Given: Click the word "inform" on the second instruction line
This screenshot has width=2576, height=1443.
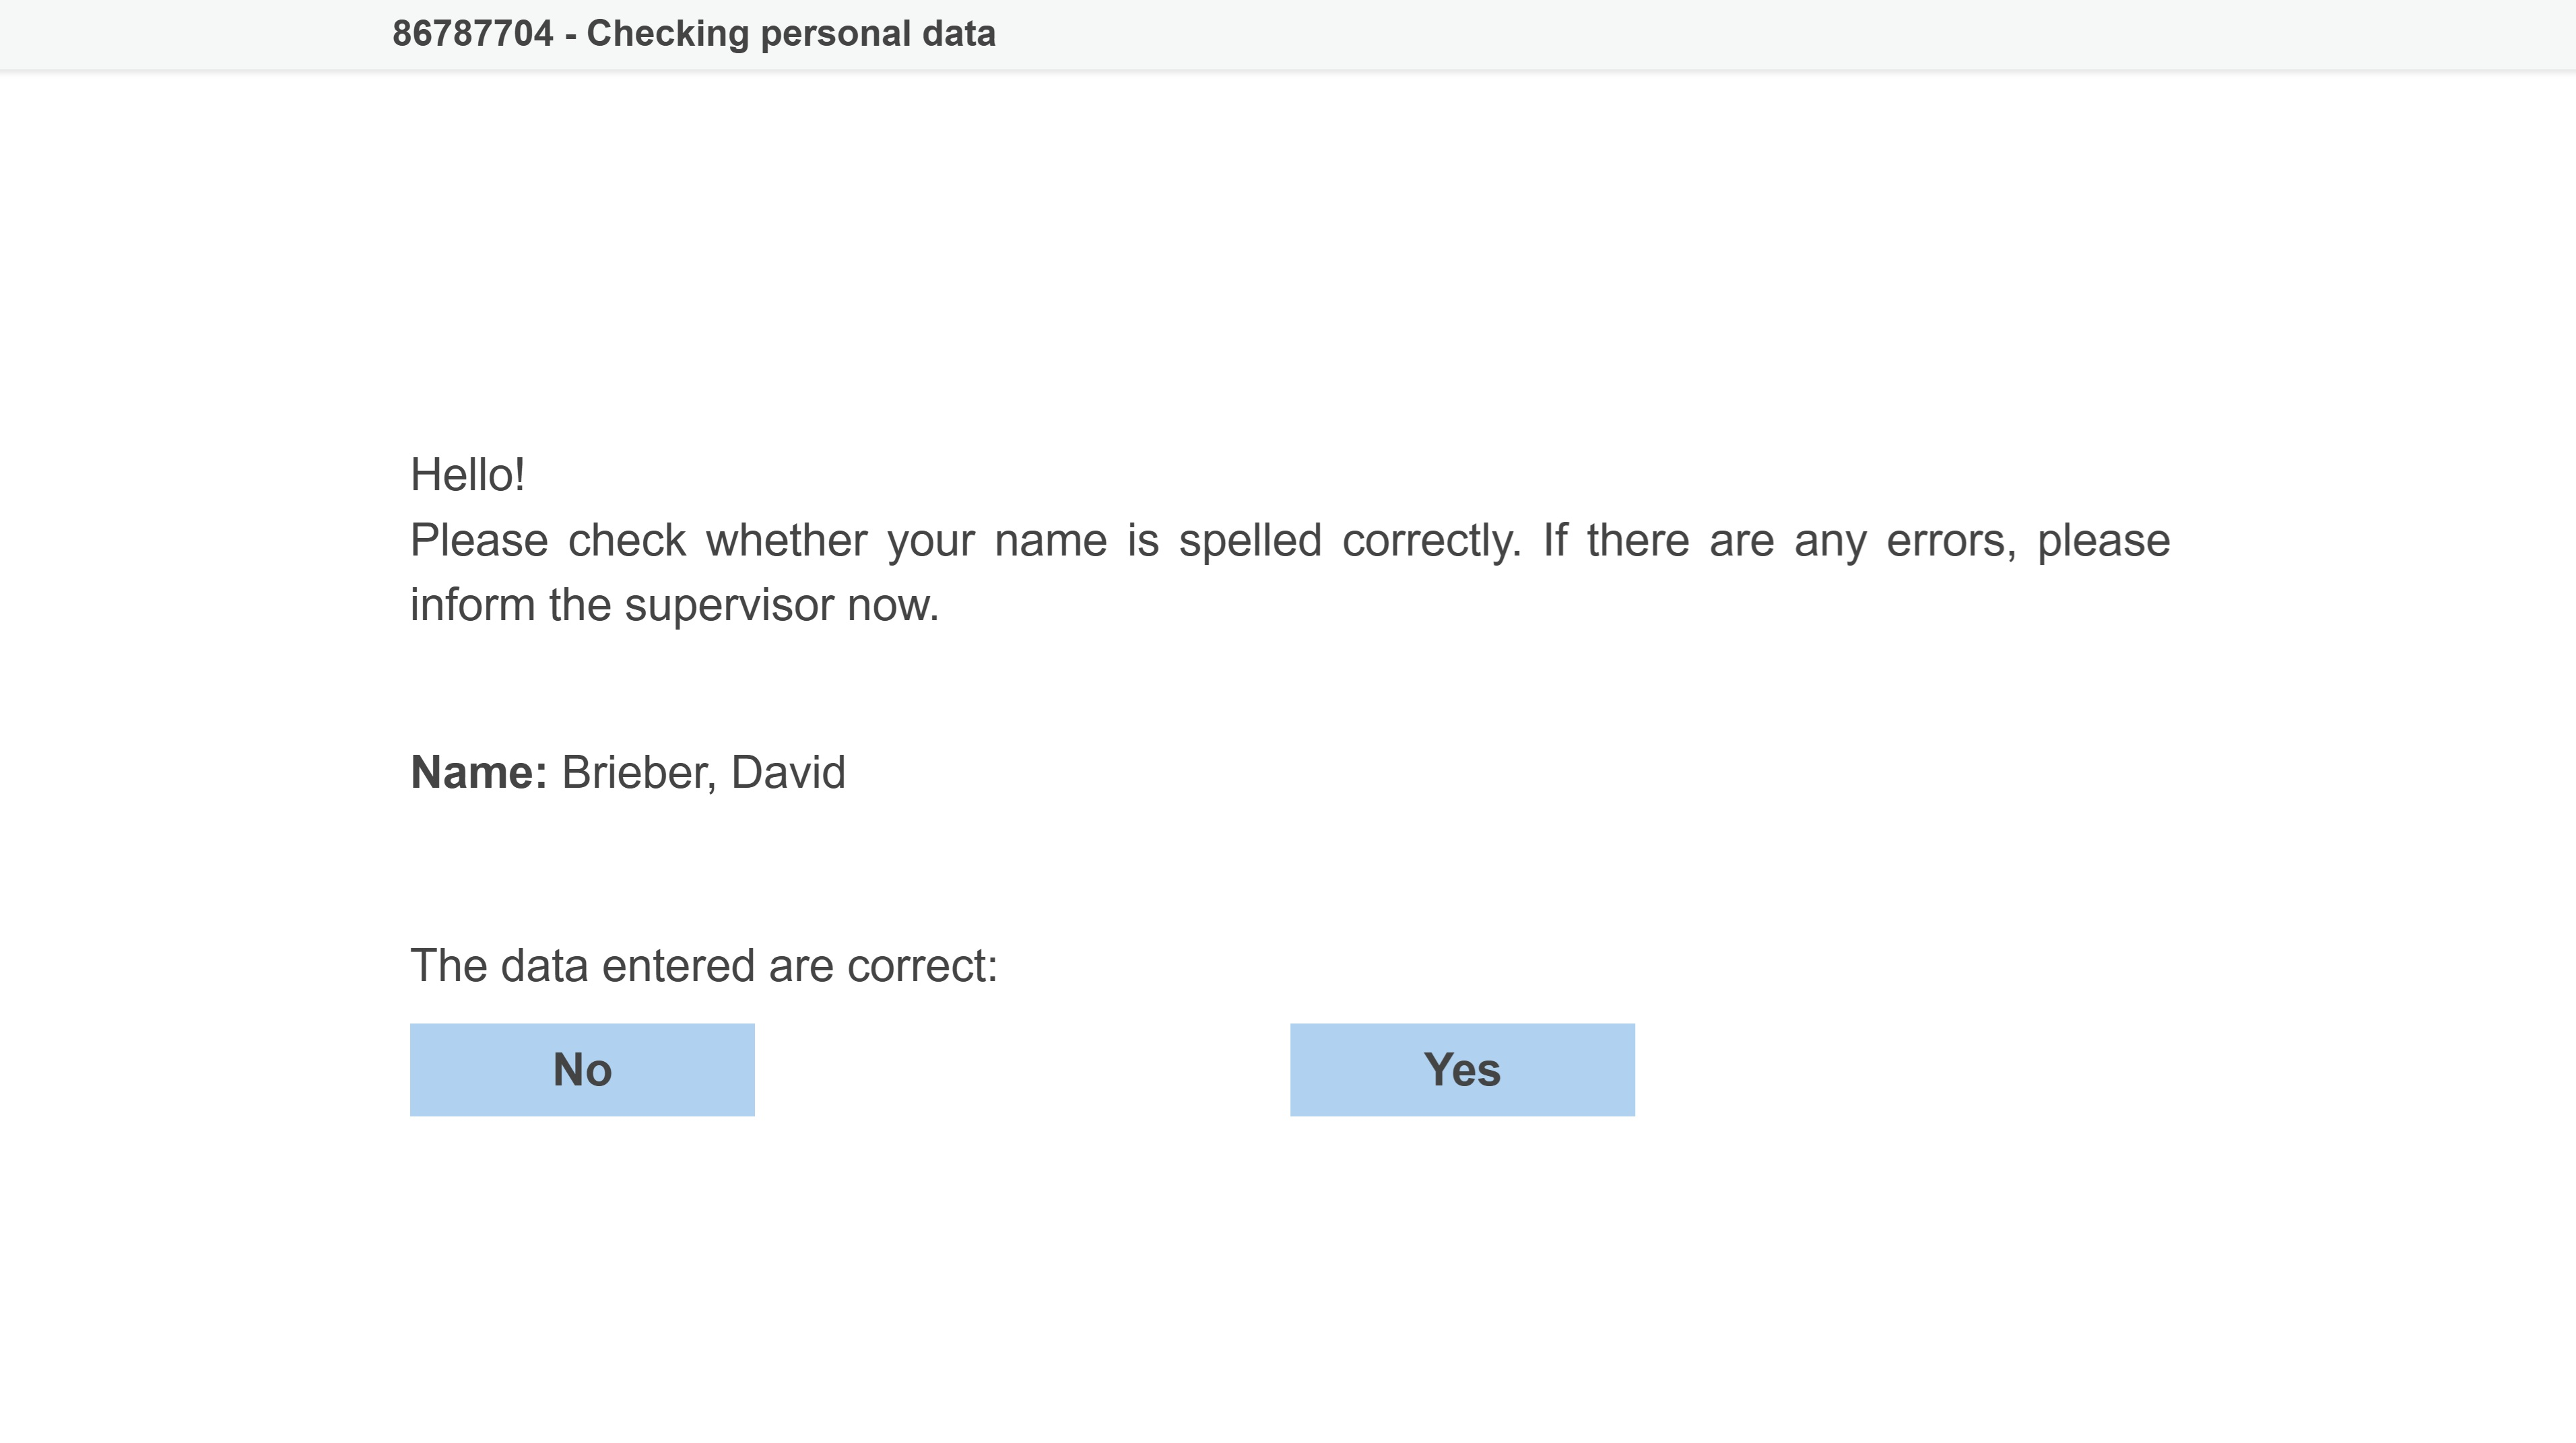Looking at the screenshot, I should point(472,605).
